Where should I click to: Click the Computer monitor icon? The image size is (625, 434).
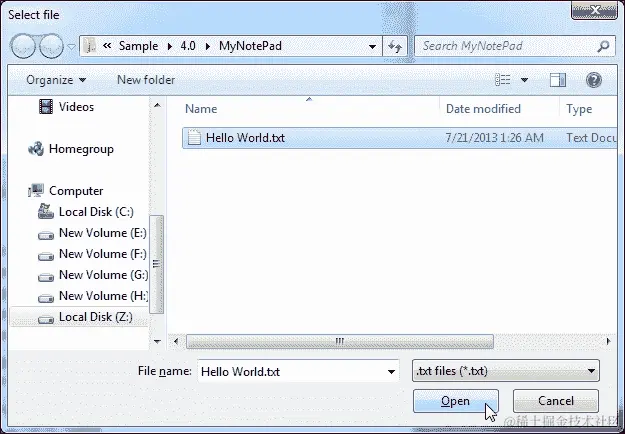point(36,191)
